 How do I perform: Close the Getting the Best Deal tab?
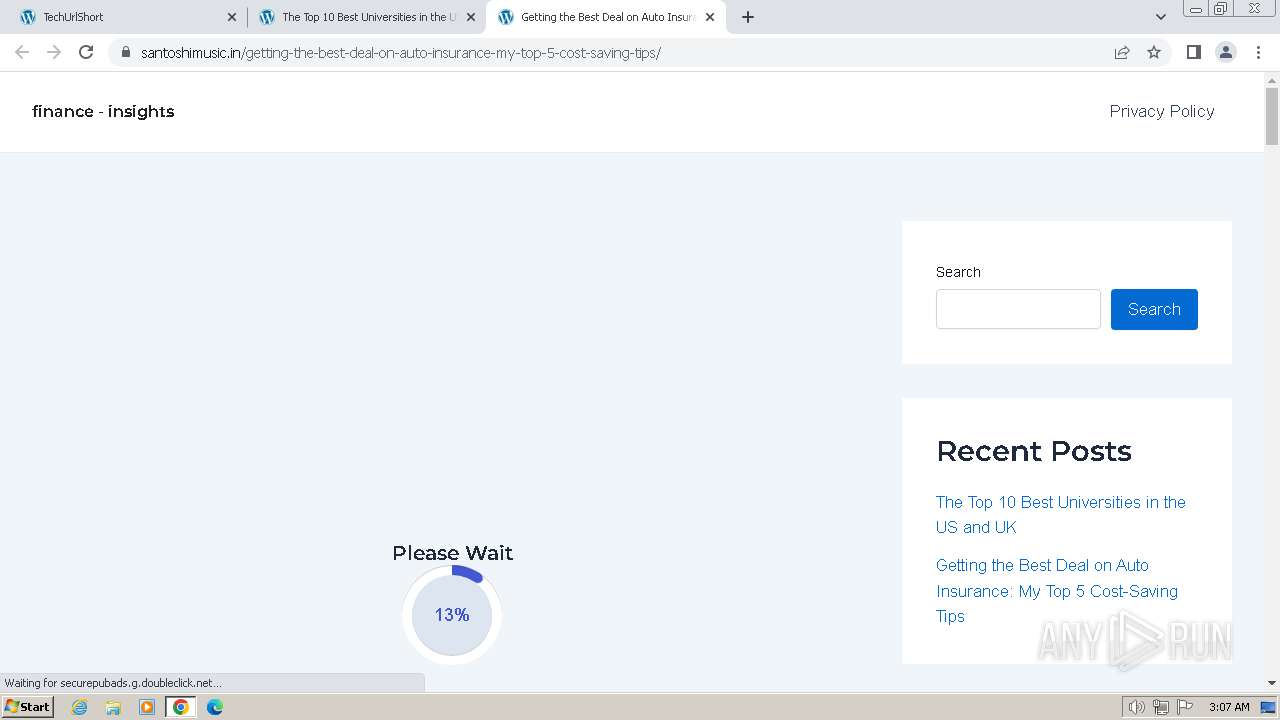710,17
